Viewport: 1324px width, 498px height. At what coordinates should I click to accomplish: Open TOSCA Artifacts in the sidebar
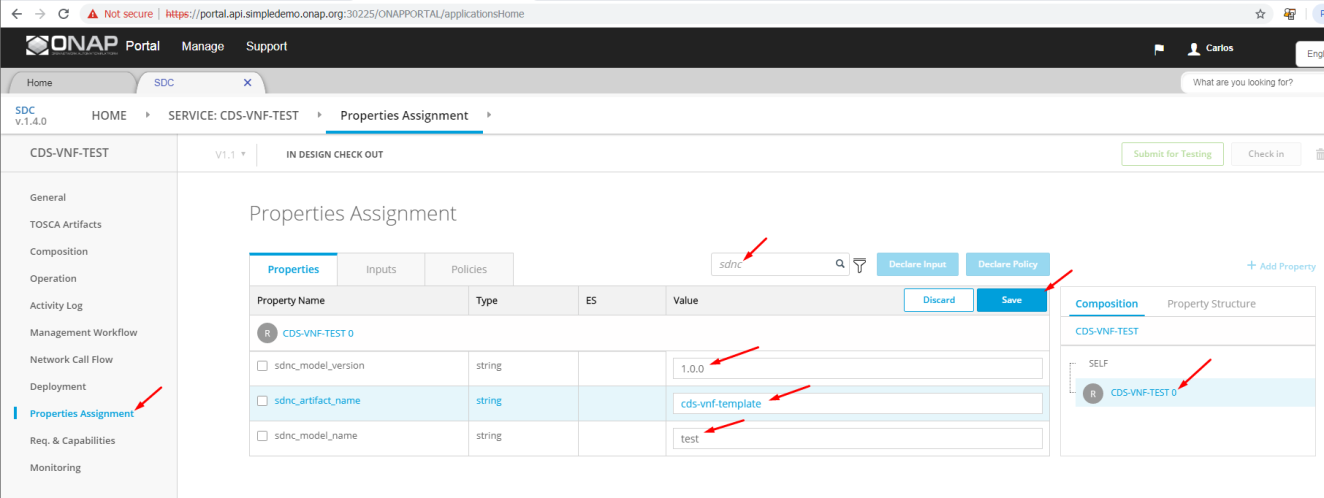pos(66,224)
